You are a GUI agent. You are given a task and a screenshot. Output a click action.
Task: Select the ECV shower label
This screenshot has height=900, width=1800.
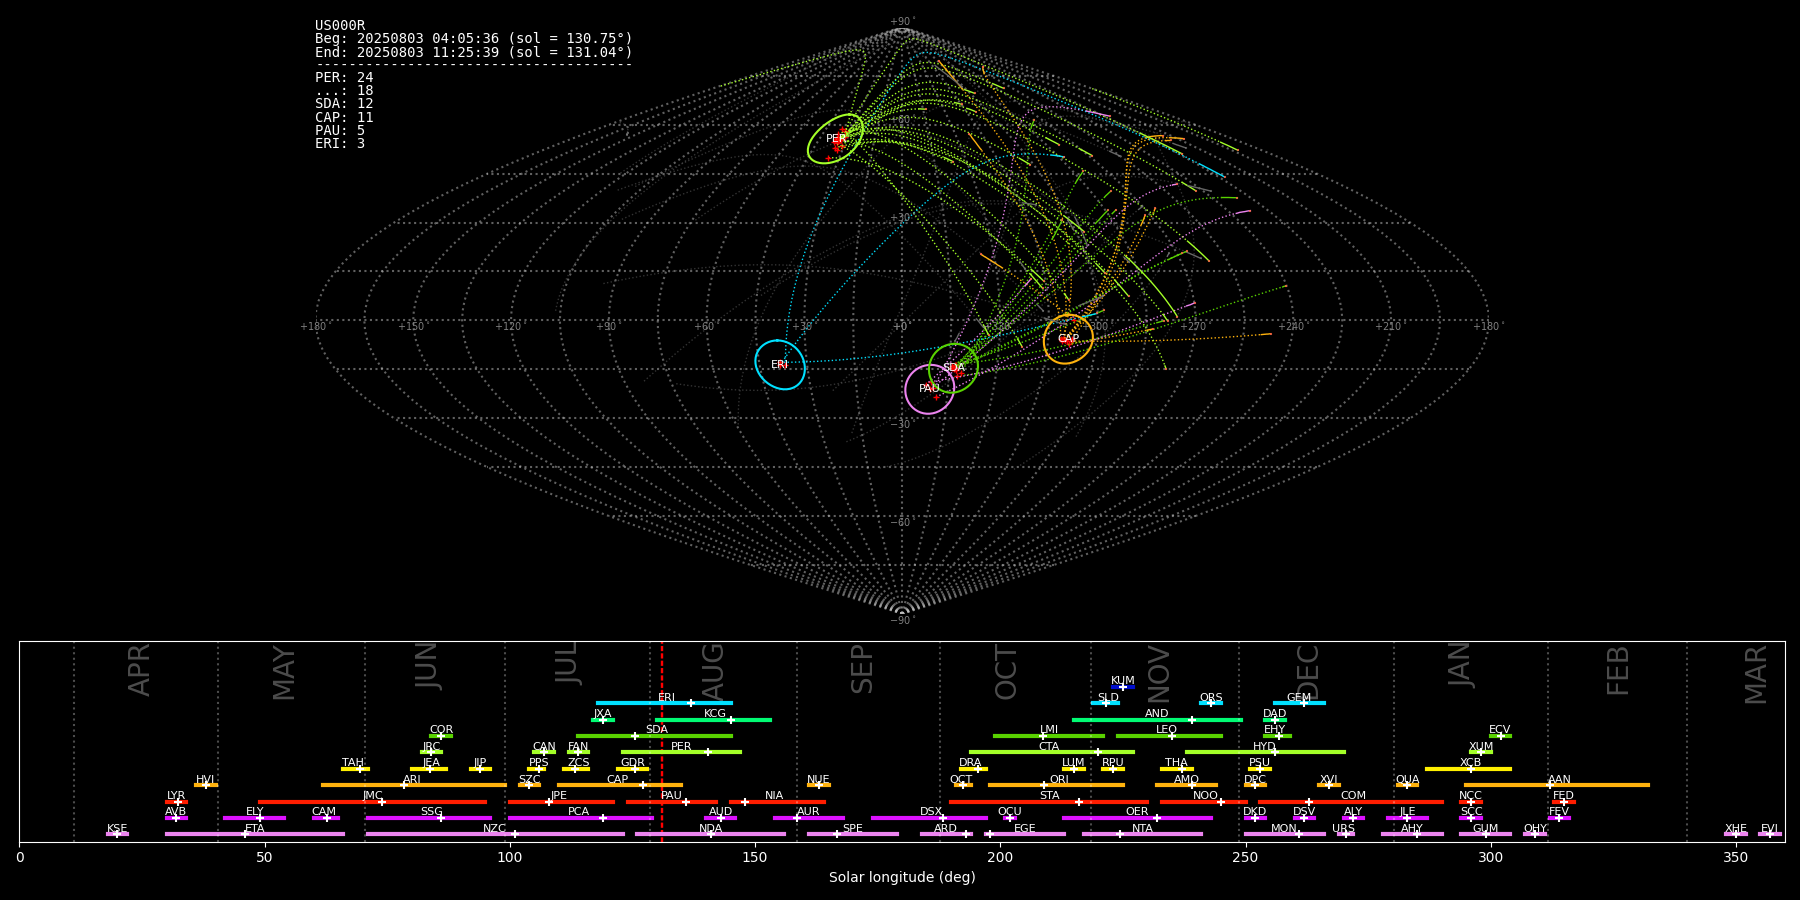click(x=1500, y=730)
